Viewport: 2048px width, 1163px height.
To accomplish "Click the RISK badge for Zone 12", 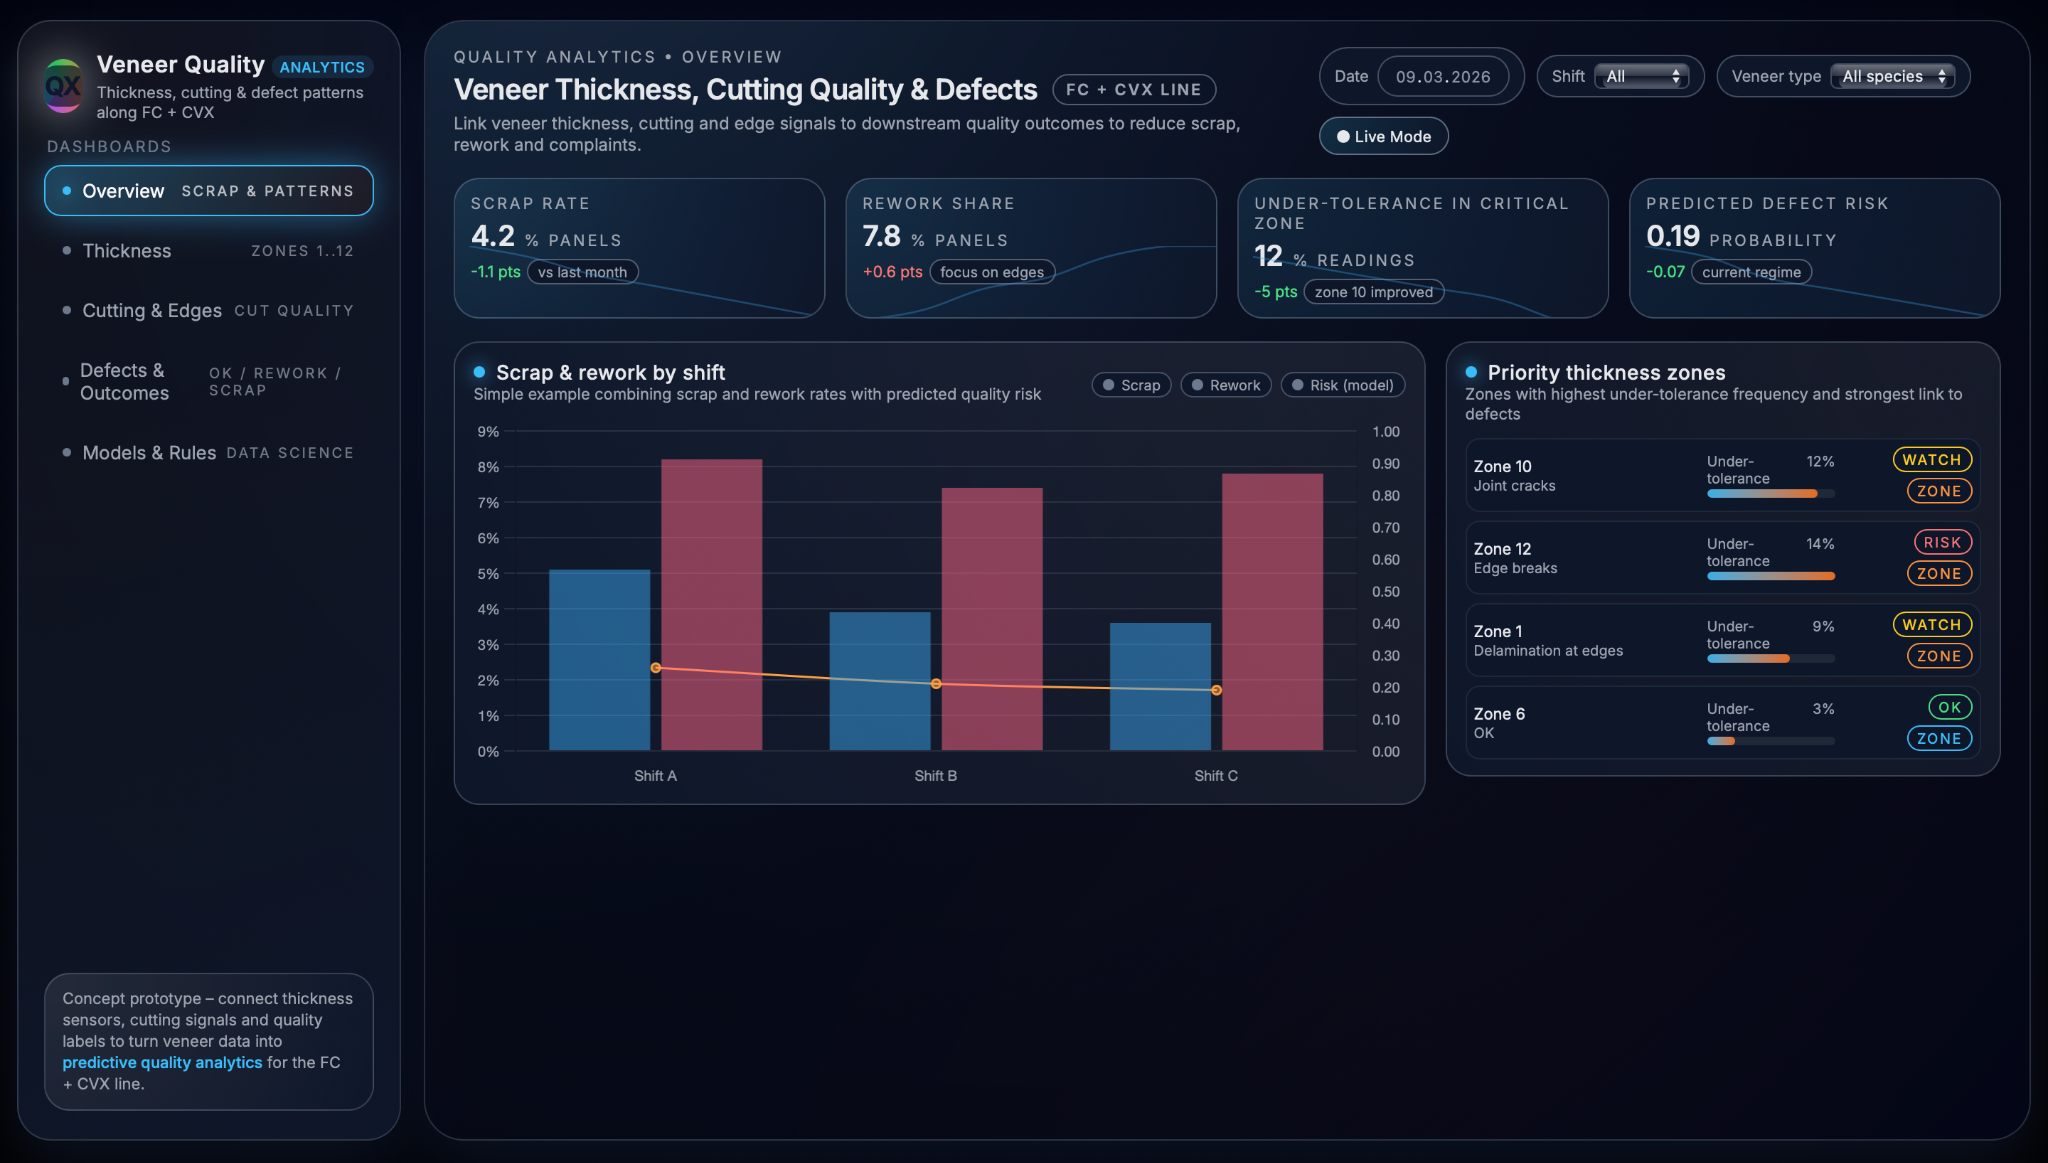I will point(1942,542).
